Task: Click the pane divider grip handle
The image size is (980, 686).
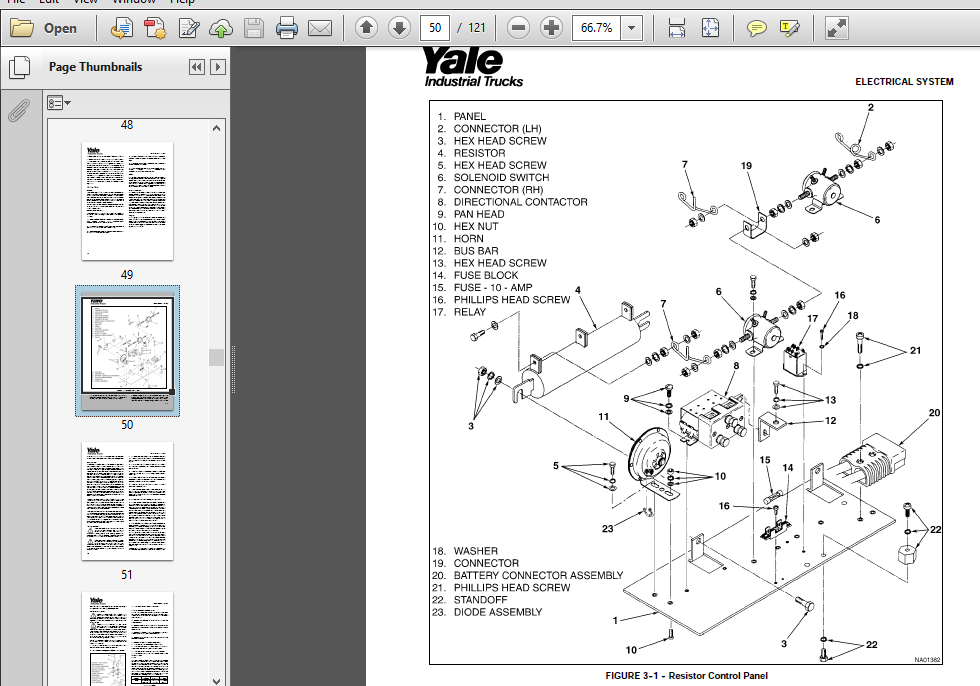Action: (233, 369)
